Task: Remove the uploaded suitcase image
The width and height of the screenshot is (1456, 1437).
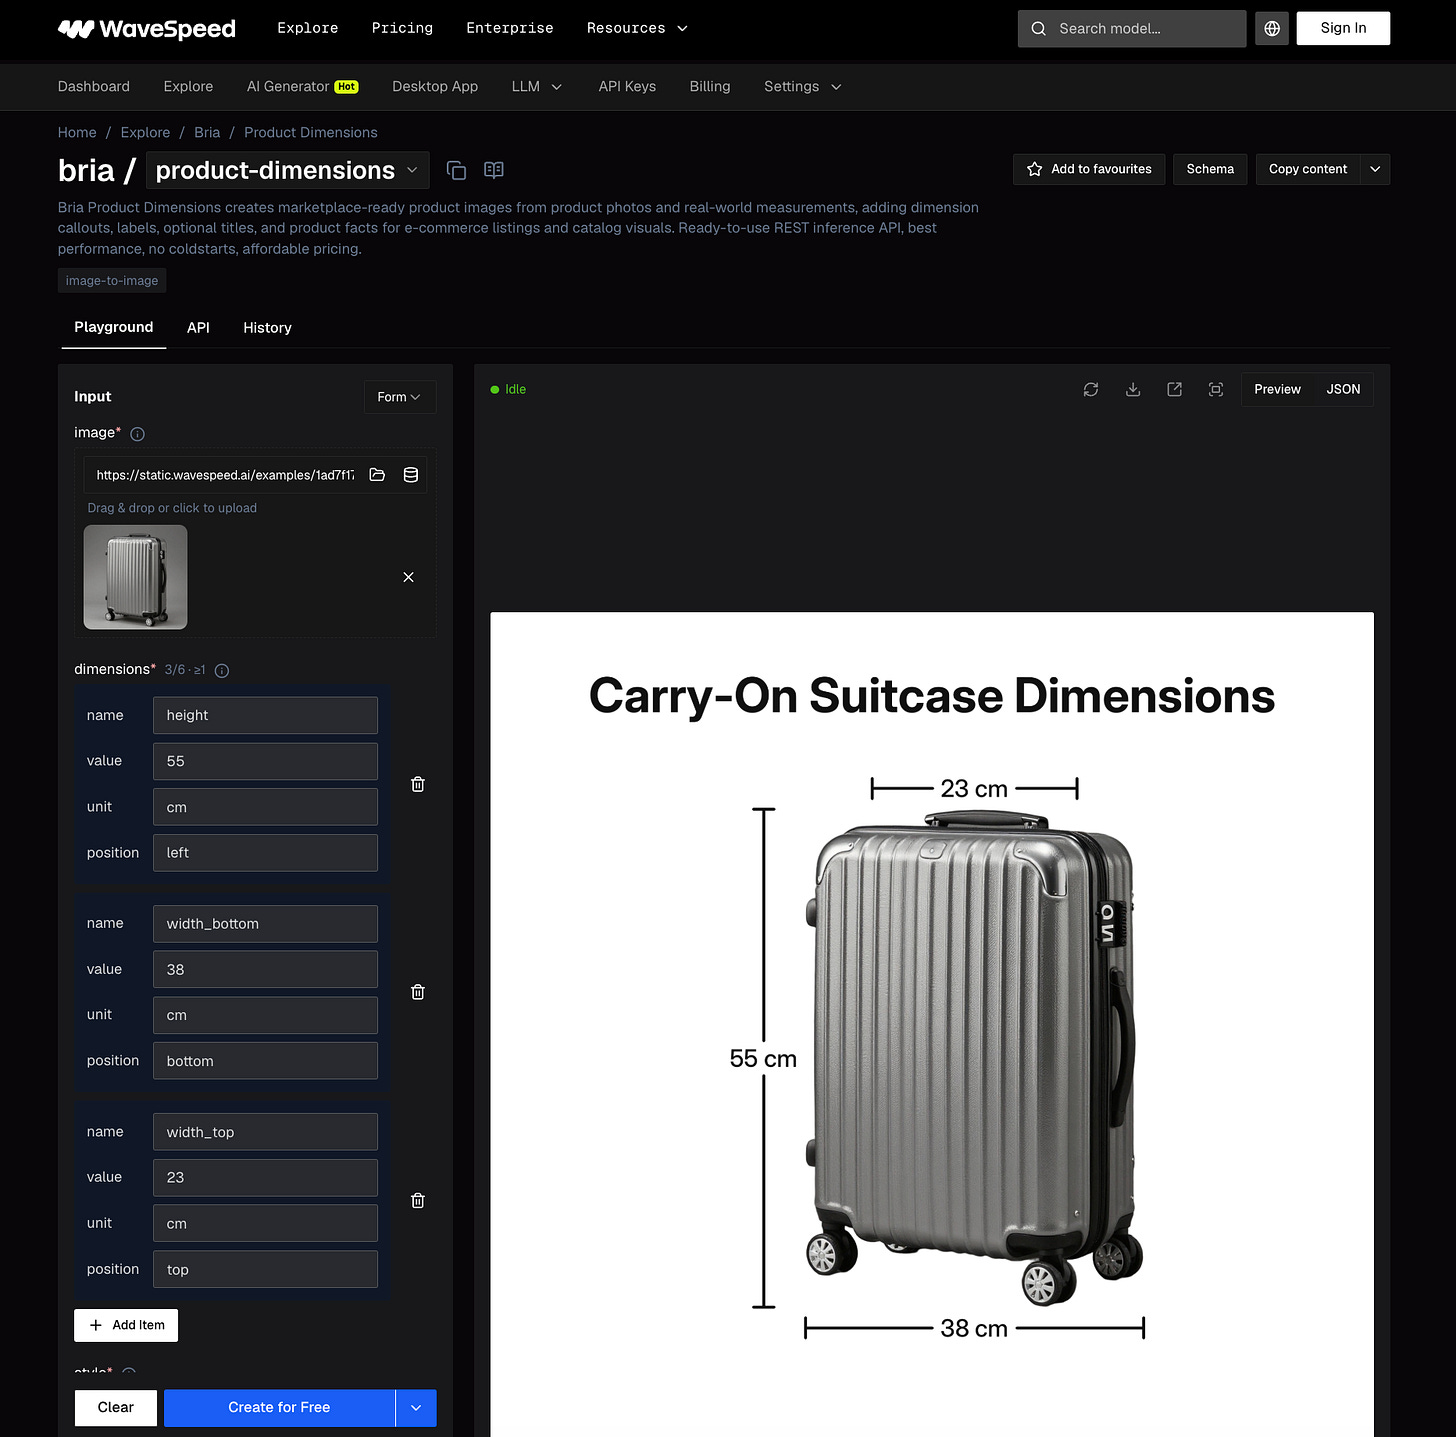Action: (x=408, y=577)
